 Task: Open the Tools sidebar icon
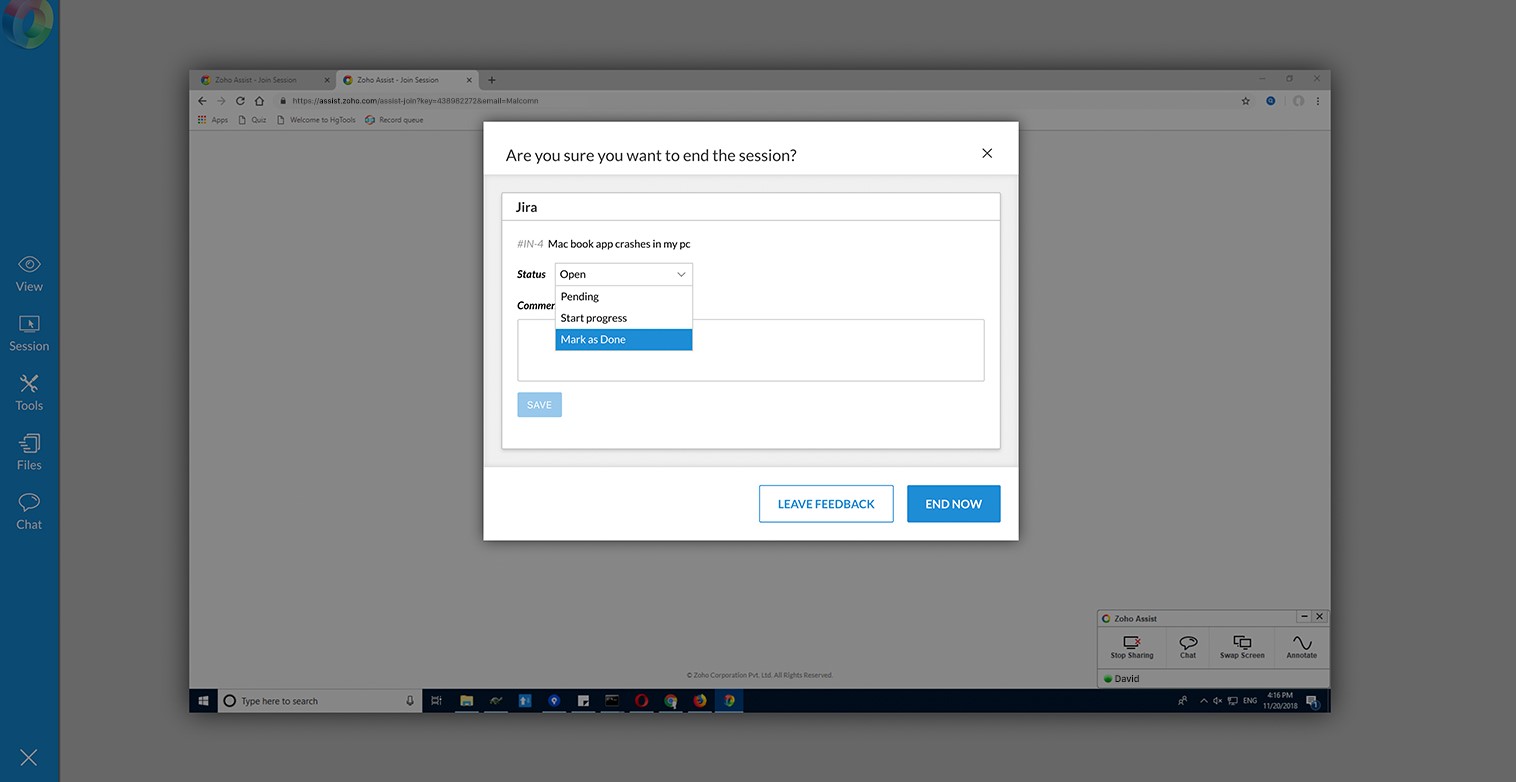click(x=29, y=392)
